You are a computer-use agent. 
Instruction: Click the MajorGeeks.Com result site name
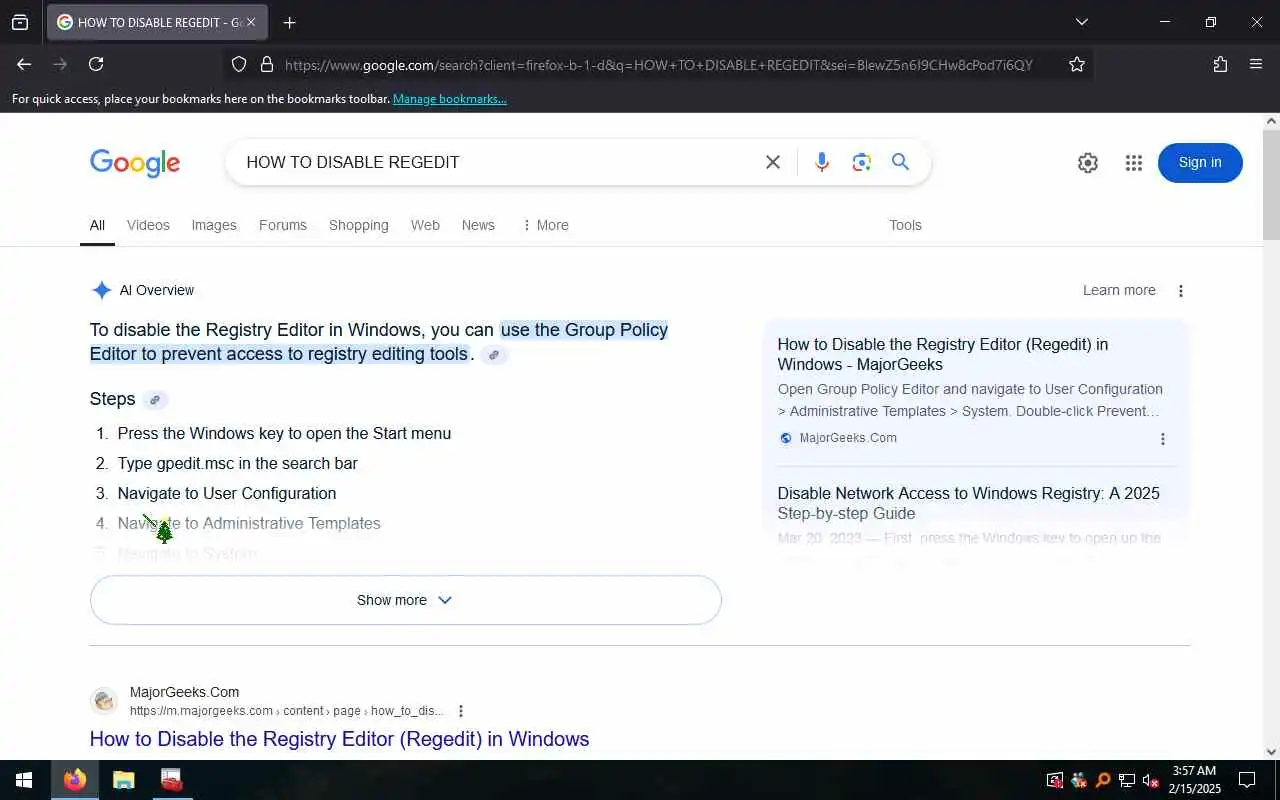click(x=184, y=692)
